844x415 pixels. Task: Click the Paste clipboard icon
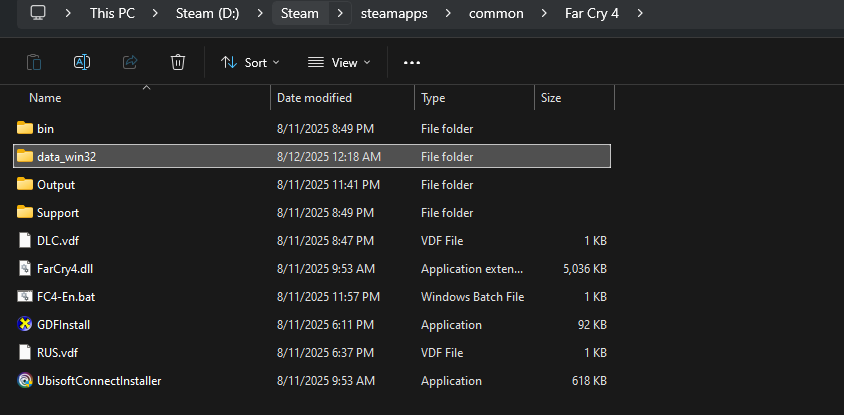pyautogui.click(x=34, y=62)
